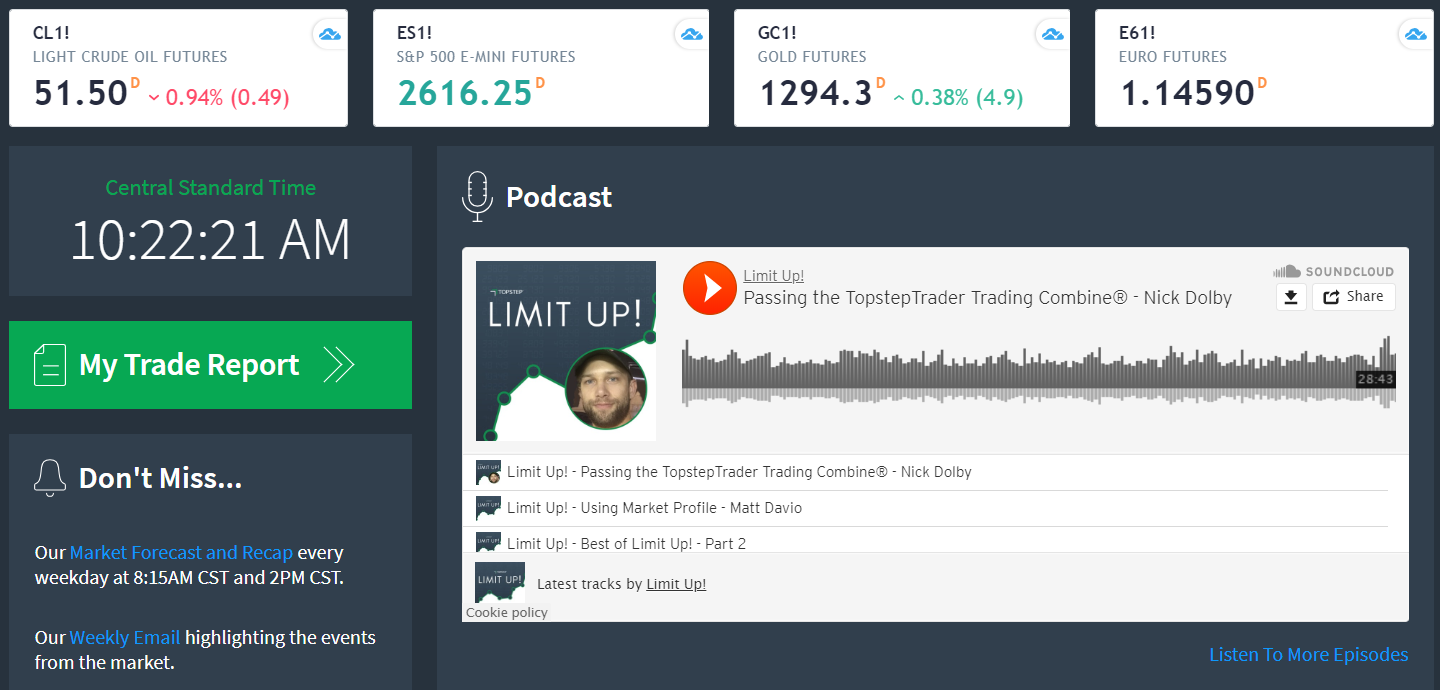This screenshot has width=1440, height=690.
Task: Click cloud icon on S&P 500 E-Mini card
Action: tap(691, 35)
